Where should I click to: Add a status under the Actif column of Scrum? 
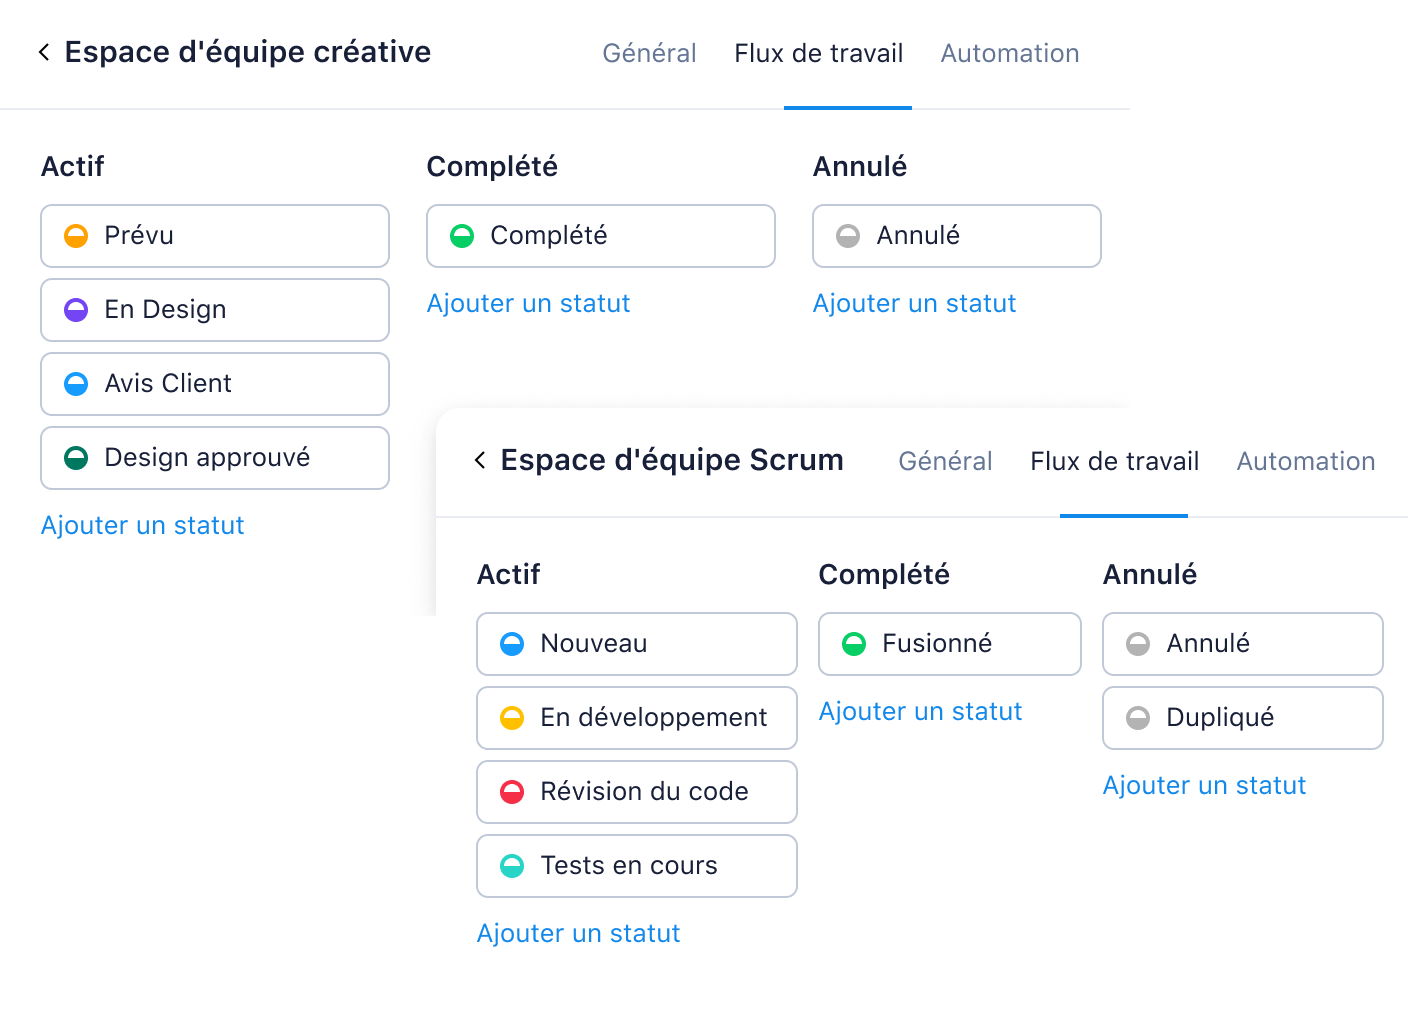[578, 933]
